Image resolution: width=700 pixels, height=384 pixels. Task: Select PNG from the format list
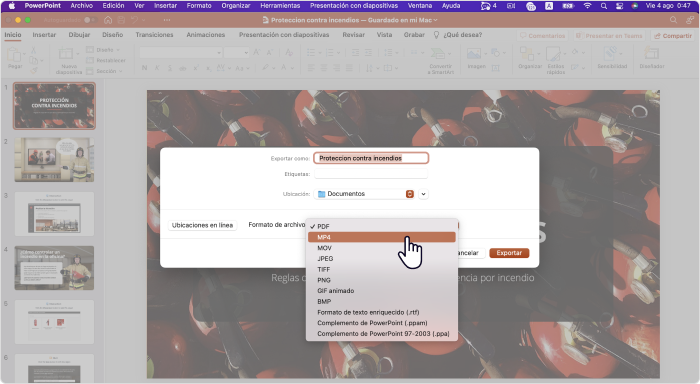click(382, 280)
